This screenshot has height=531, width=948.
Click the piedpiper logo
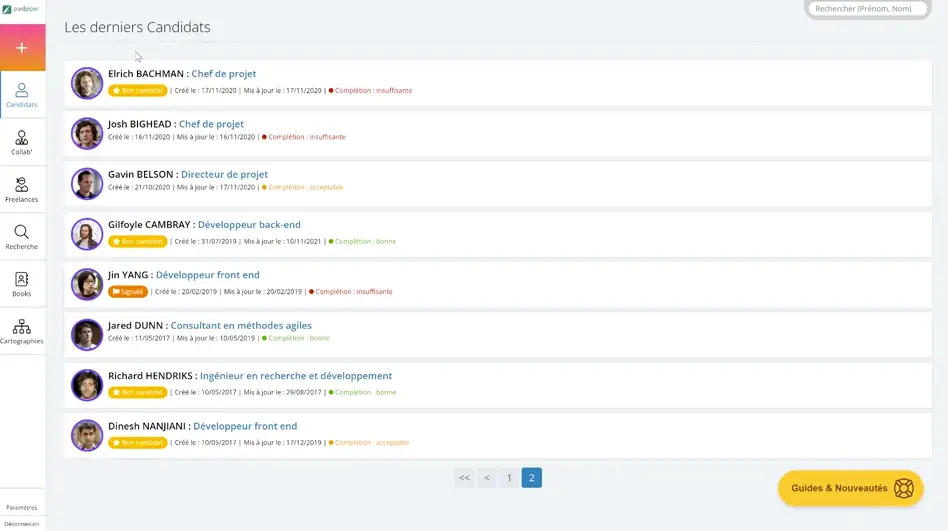pos(22,9)
